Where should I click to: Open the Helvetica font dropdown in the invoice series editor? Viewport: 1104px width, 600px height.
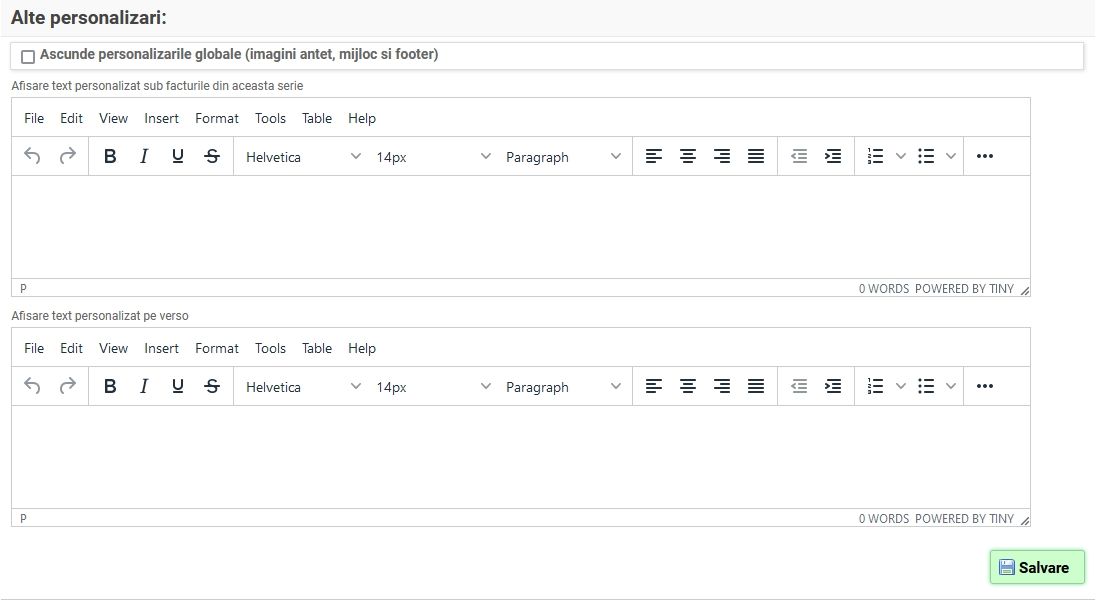(303, 157)
